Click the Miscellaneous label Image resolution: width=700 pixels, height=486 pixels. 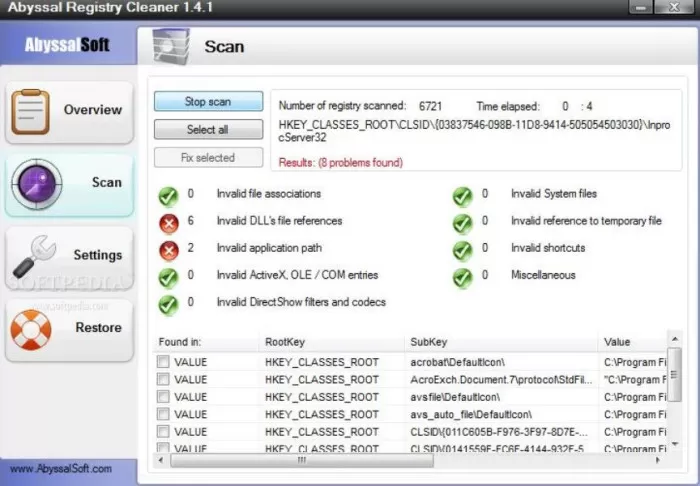(543, 275)
